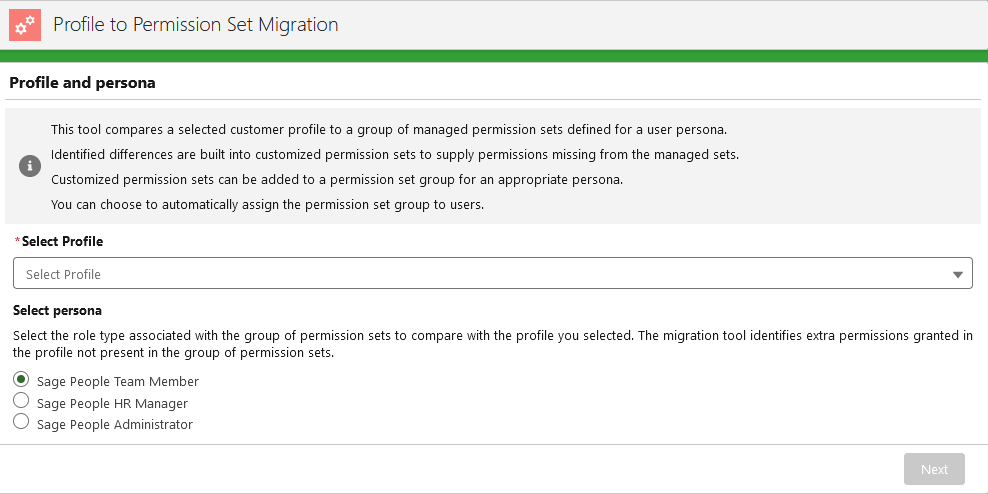Click the Sage People Administrator label text
The height and width of the screenshot is (494, 988).
tap(115, 424)
